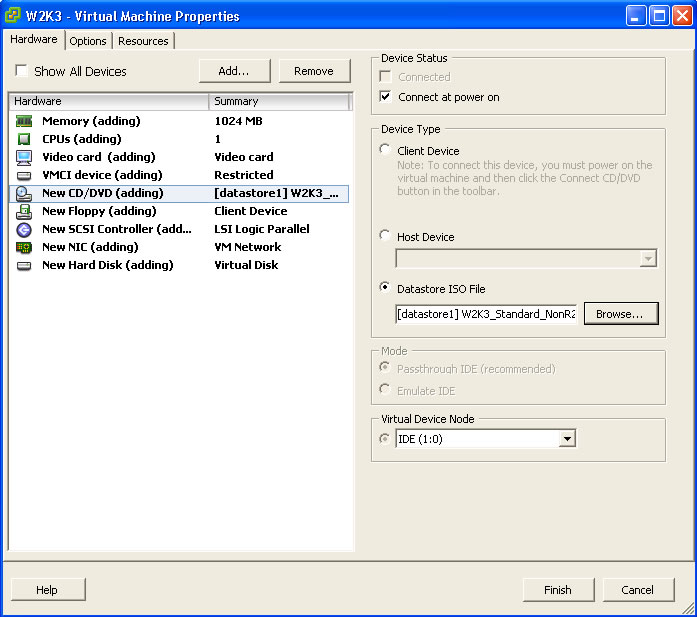Maximize the Virtual Machine Properties window
Screen dimensions: 697x617
[659, 16]
